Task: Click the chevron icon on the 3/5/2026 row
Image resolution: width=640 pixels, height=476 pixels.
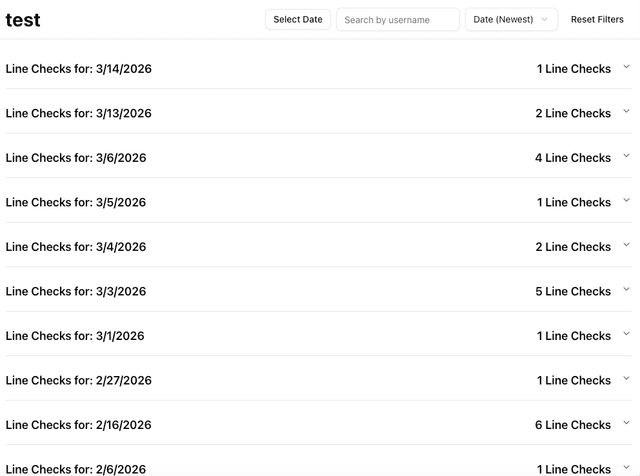Action: tap(626, 200)
